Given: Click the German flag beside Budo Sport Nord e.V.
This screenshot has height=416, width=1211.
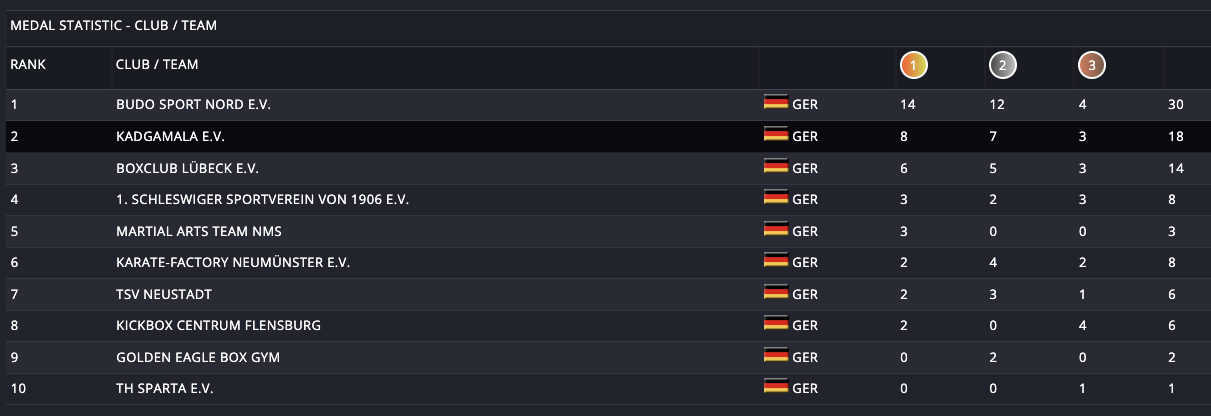Looking at the screenshot, I should (776, 104).
